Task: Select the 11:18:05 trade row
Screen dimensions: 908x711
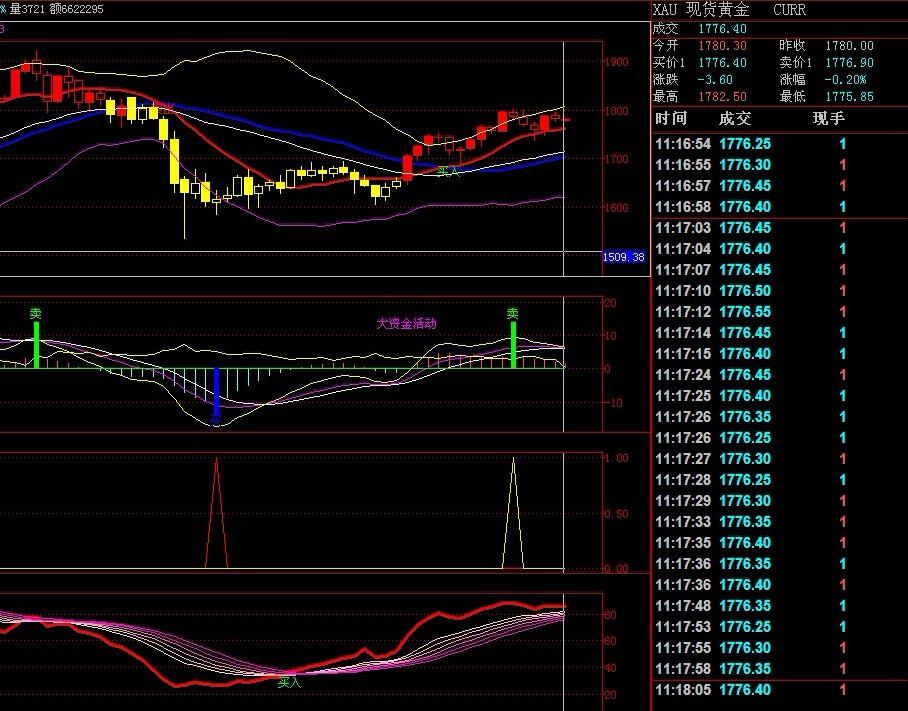Action: pyautogui.click(x=778, y=690)
